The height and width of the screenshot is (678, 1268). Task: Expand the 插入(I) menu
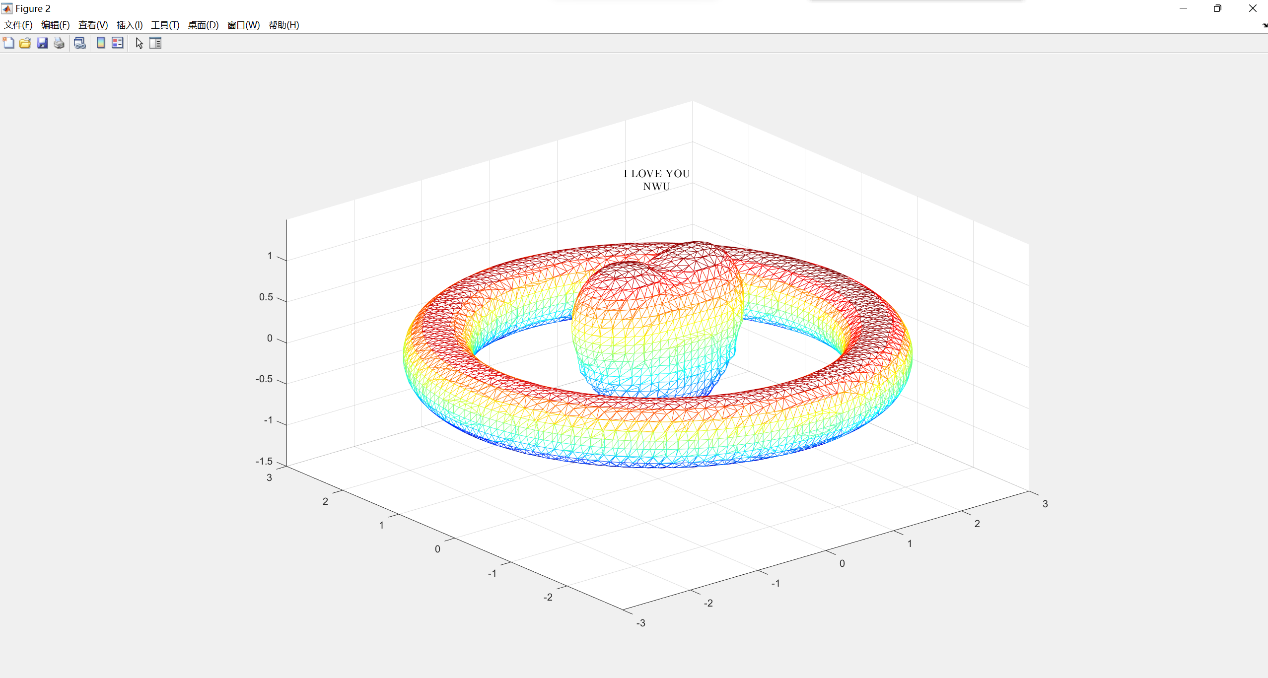point(130,25)
